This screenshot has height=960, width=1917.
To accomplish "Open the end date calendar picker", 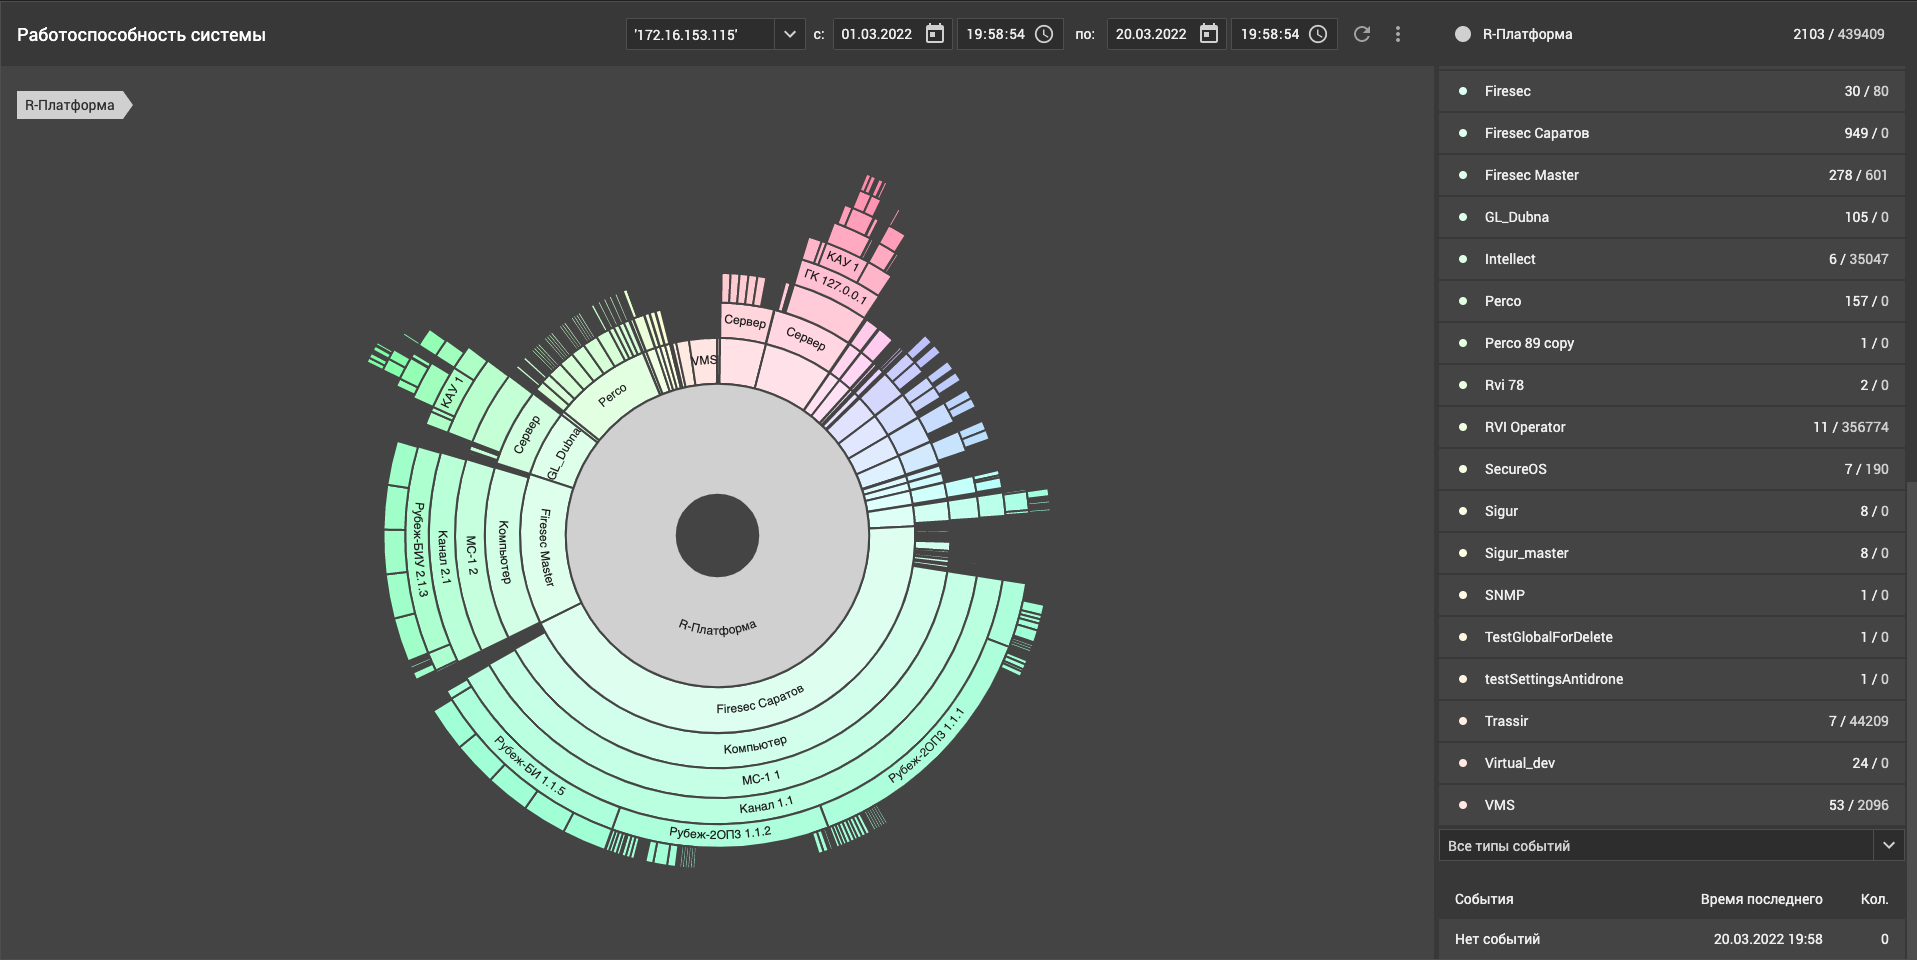I will [x=1209, y=34].
